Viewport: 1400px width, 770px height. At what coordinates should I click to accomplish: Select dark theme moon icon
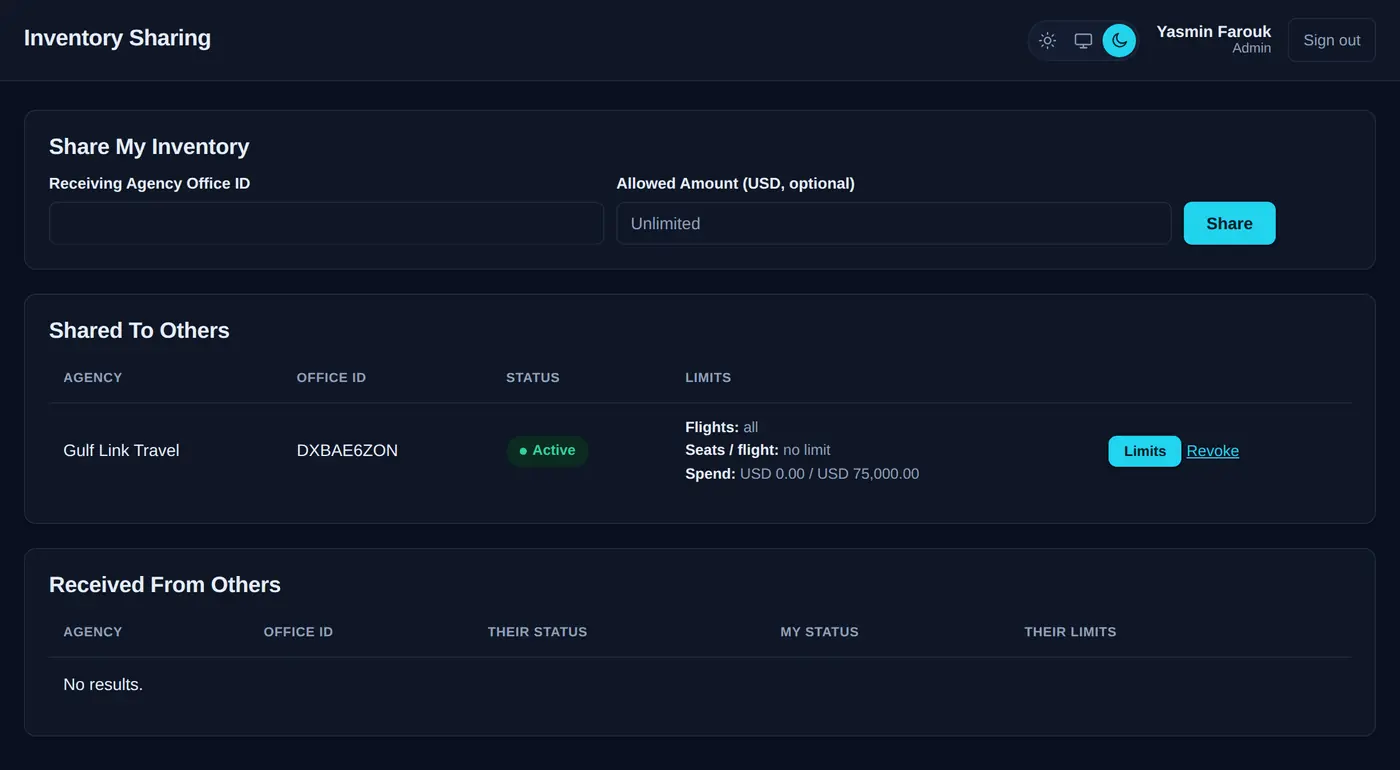pyautogui.click(x=1119, y=41)
